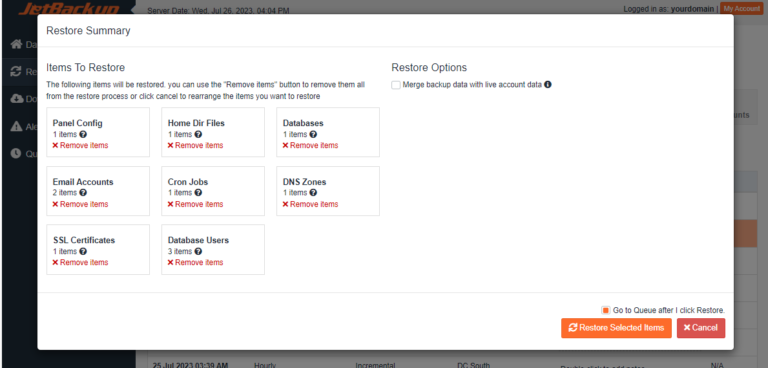Click the Dashboard home icon in sidebar

click(x=17, y=45)
